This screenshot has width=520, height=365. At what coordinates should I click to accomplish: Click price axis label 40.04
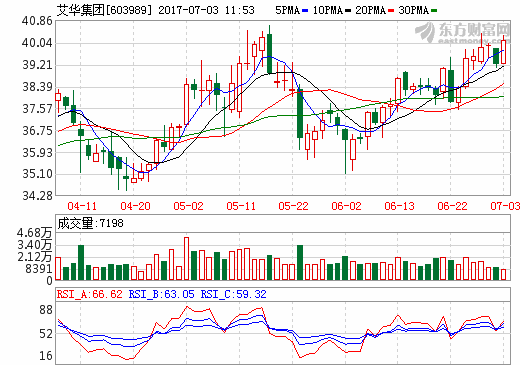point(37,43)
